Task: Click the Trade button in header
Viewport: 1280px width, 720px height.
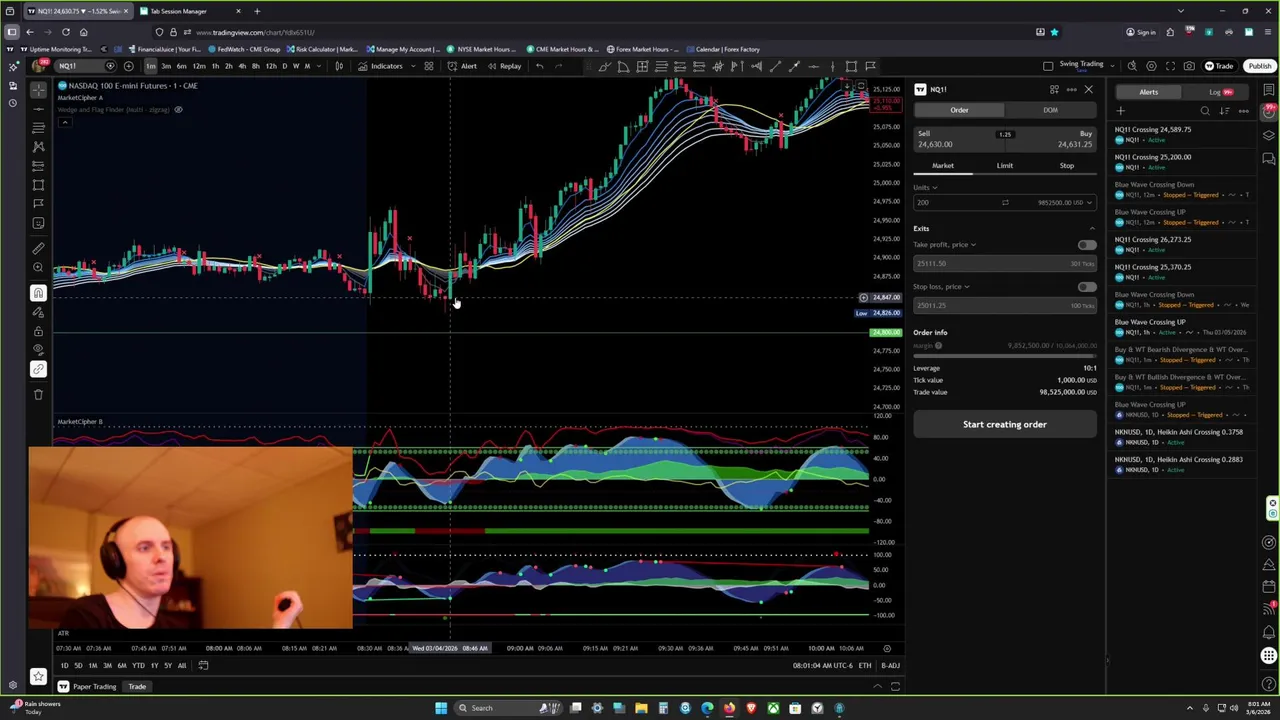Action: coord(1219,66)
